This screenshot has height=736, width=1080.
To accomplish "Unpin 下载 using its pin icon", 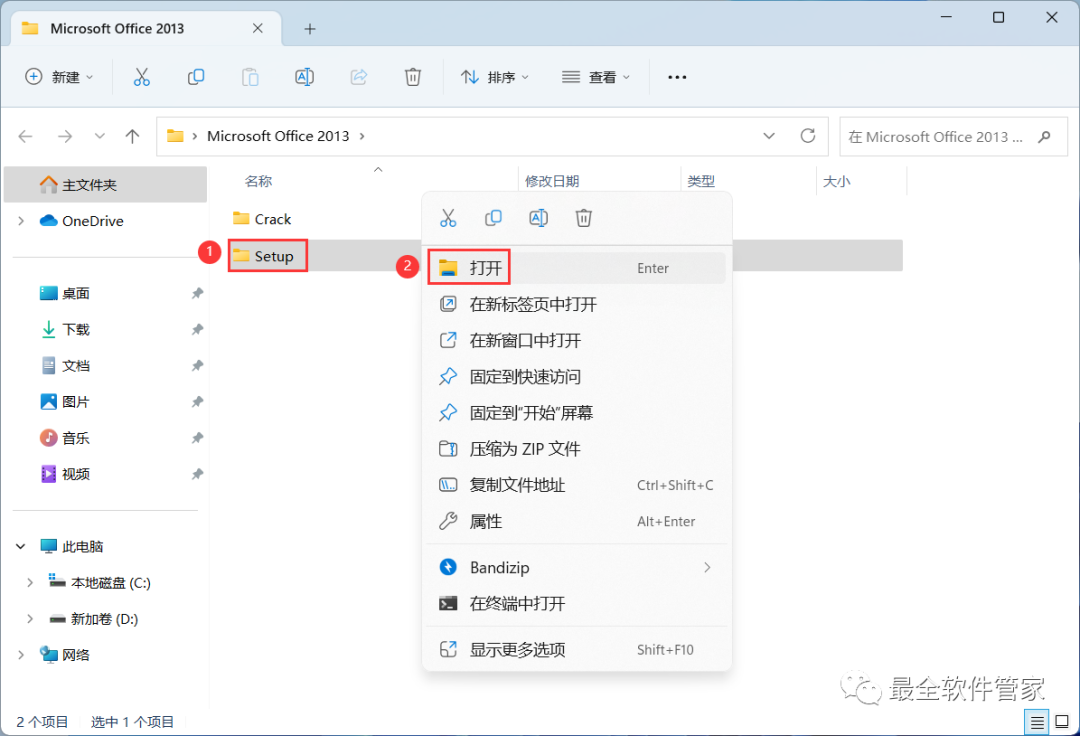I will [x=197, y=330].
